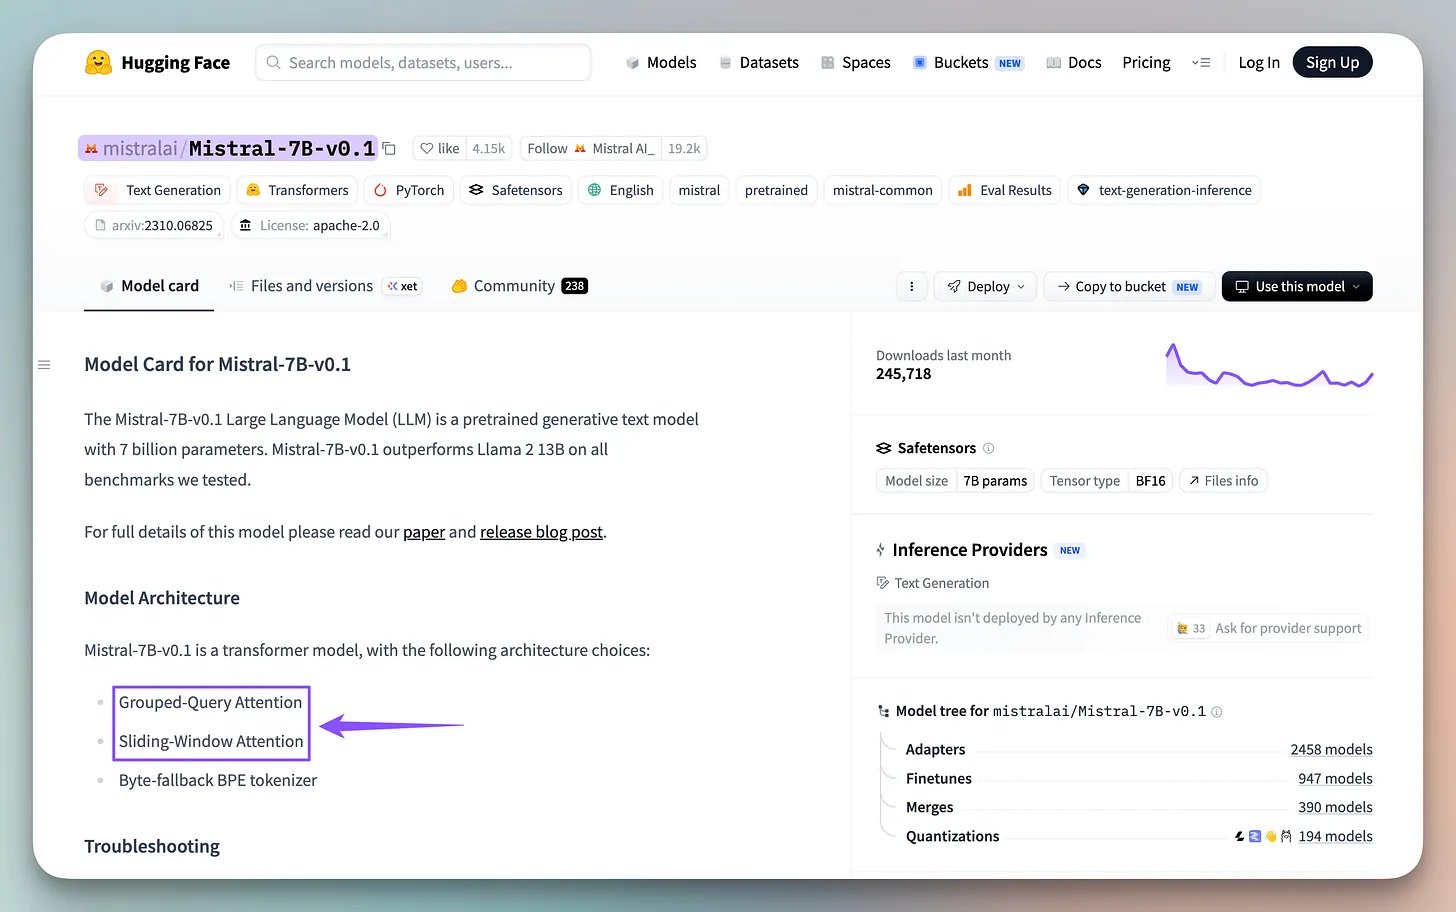Switch to the Files and versions tab
The width and height of the screenshot is (1456, 912).
(325, 286)
